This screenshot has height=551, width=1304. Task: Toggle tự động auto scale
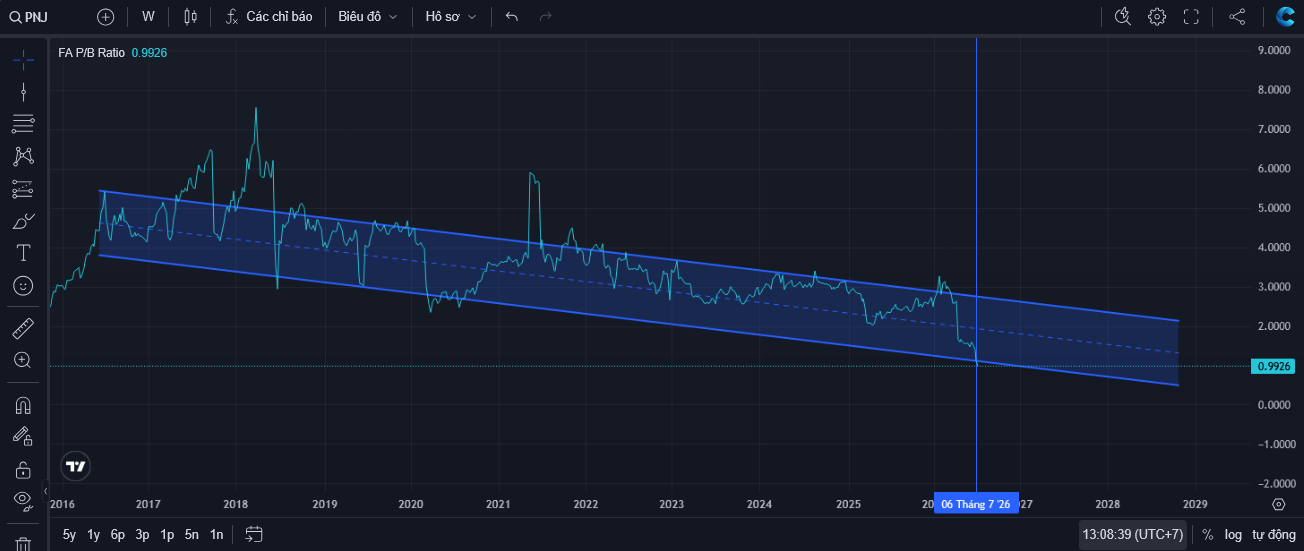coord(1274,535)
